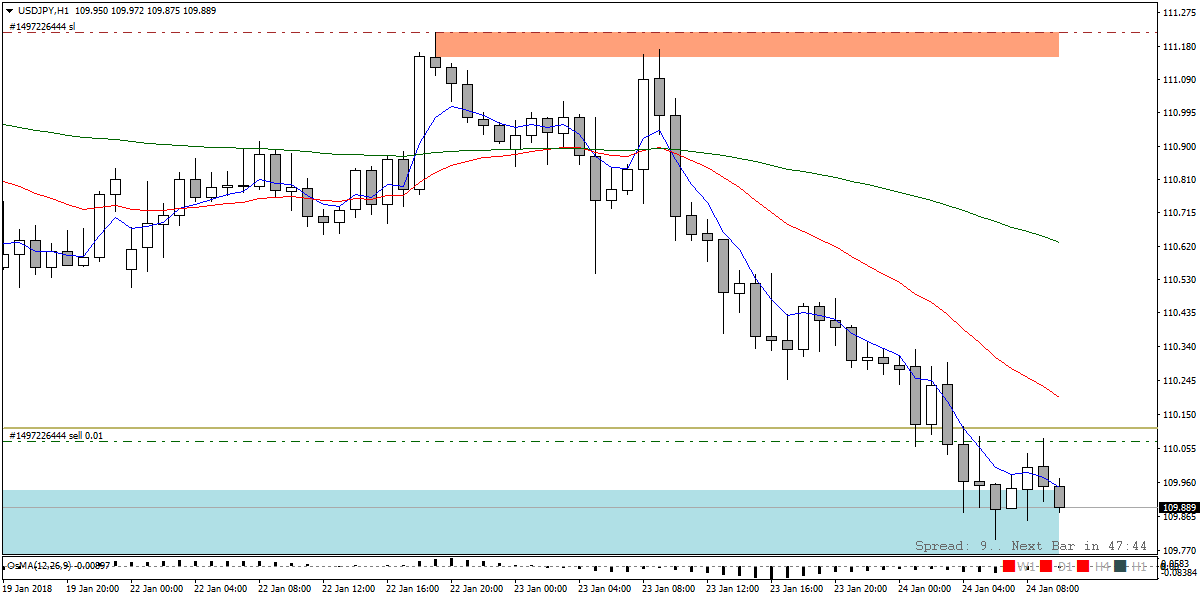The width and height of the screenshot is (1200, 600).
Task: Click the red W1 trend indicator square
Action: [1009, 566]
